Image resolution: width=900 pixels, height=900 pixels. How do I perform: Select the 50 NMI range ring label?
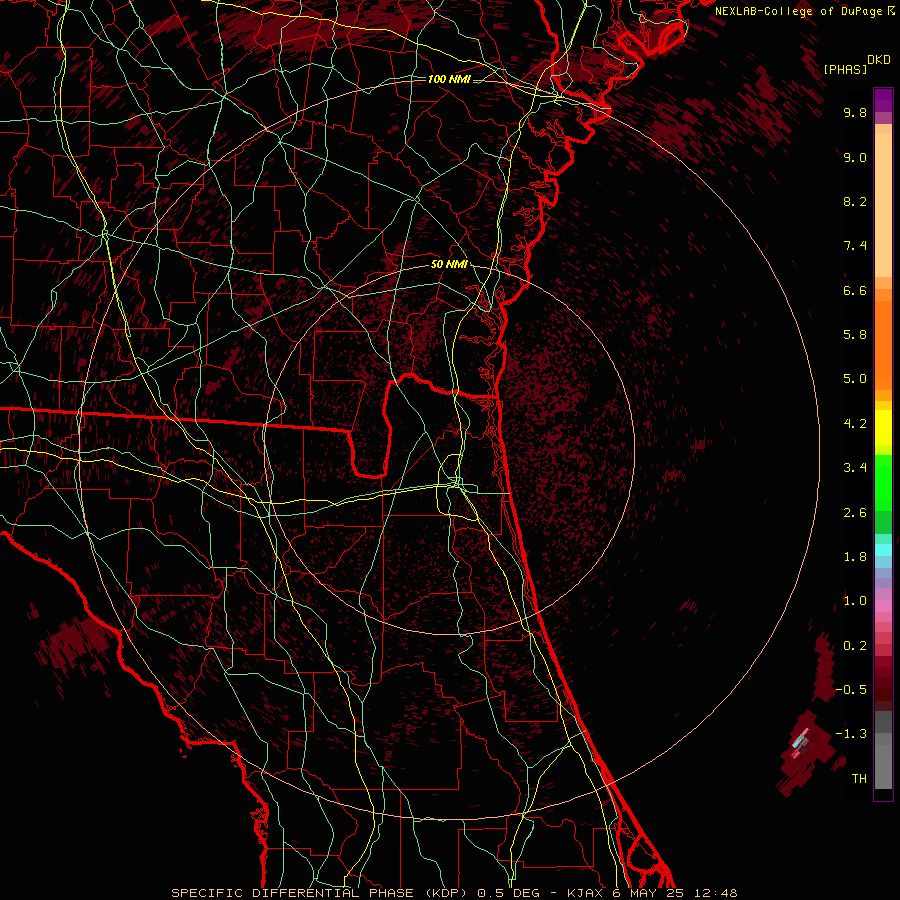(x=449, y=265)
